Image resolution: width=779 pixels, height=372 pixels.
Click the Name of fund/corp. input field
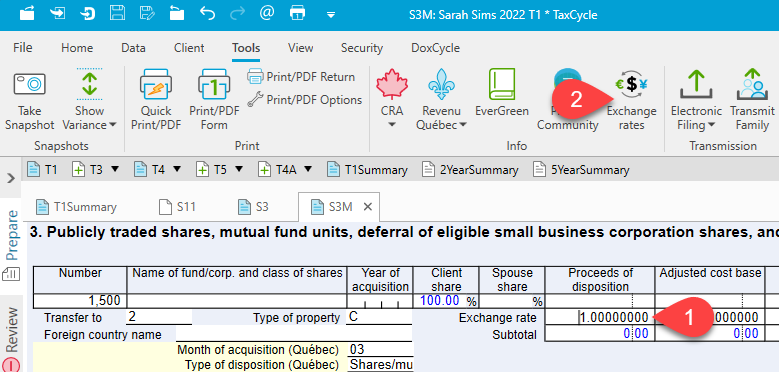pos(237,300)
